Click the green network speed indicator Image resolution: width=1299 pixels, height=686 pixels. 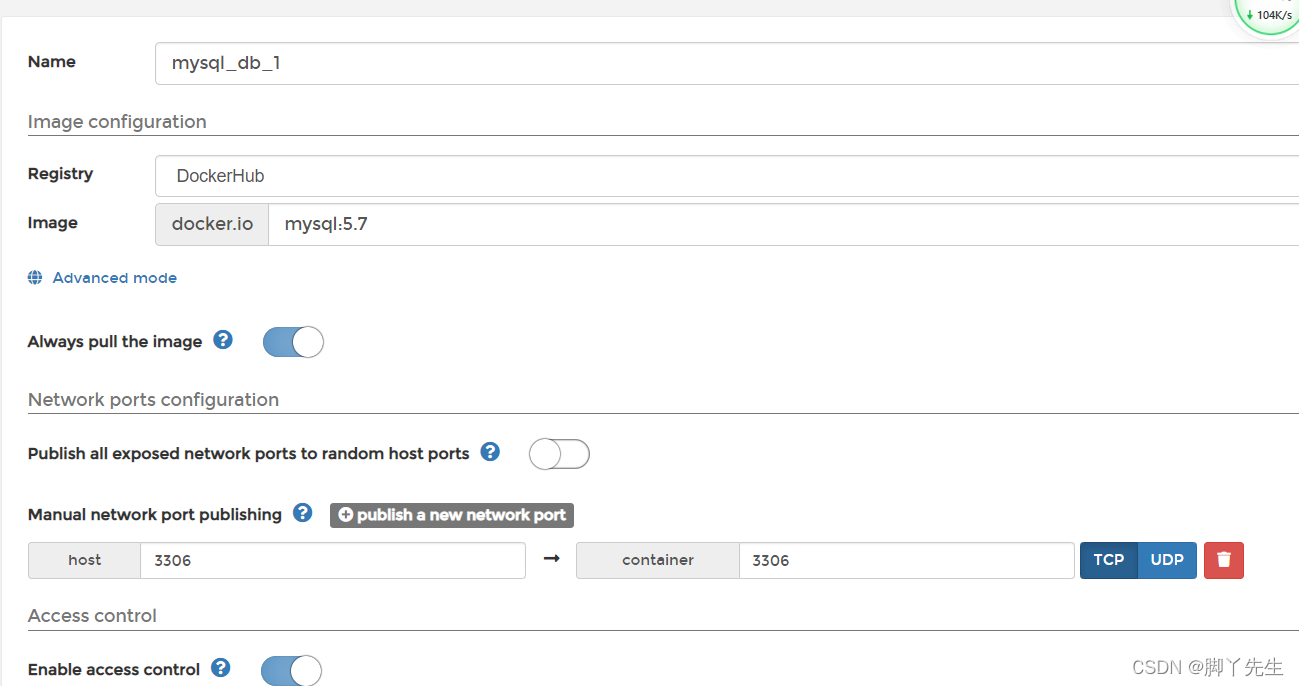pyautogui.click(x=1270, y=15)
